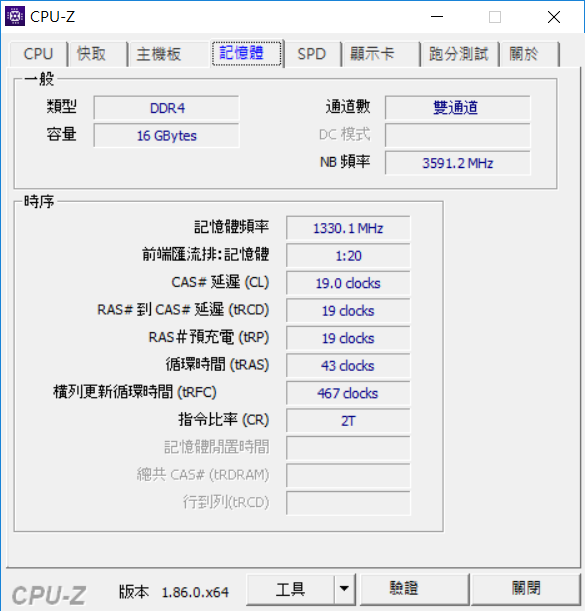Click the tRCD 19 clocks value
The width and height of the screenshot is (585, 611).
(x=348, y=311)
